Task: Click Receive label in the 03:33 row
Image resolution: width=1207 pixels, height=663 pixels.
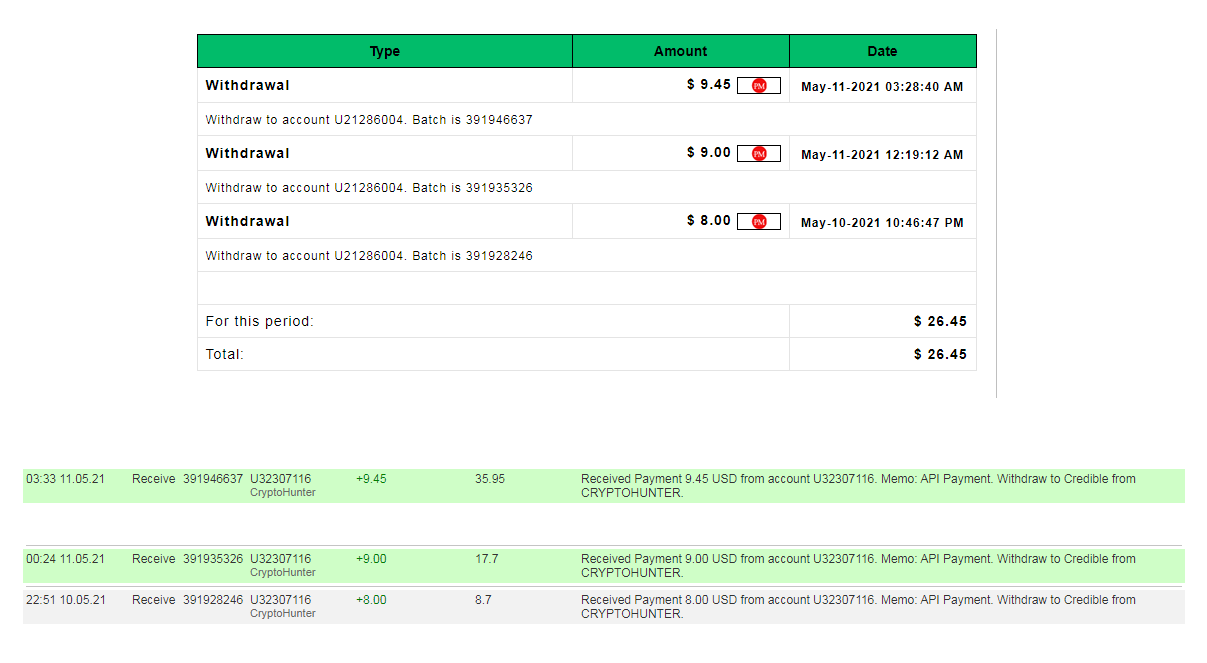Action: pos(154,479)
